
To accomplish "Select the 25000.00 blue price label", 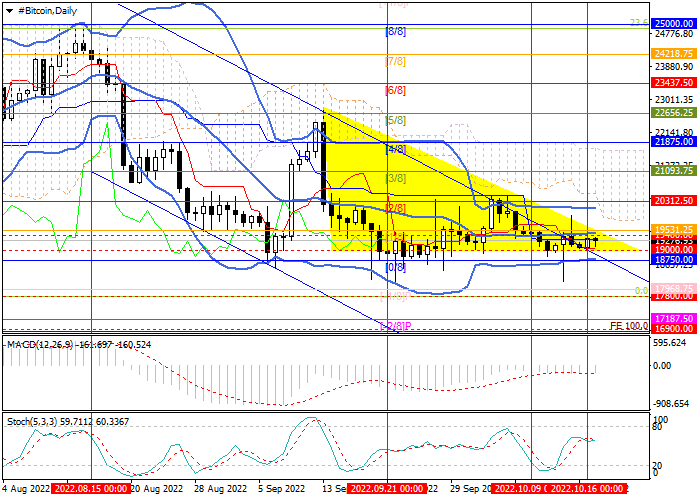I will (674, 24).
